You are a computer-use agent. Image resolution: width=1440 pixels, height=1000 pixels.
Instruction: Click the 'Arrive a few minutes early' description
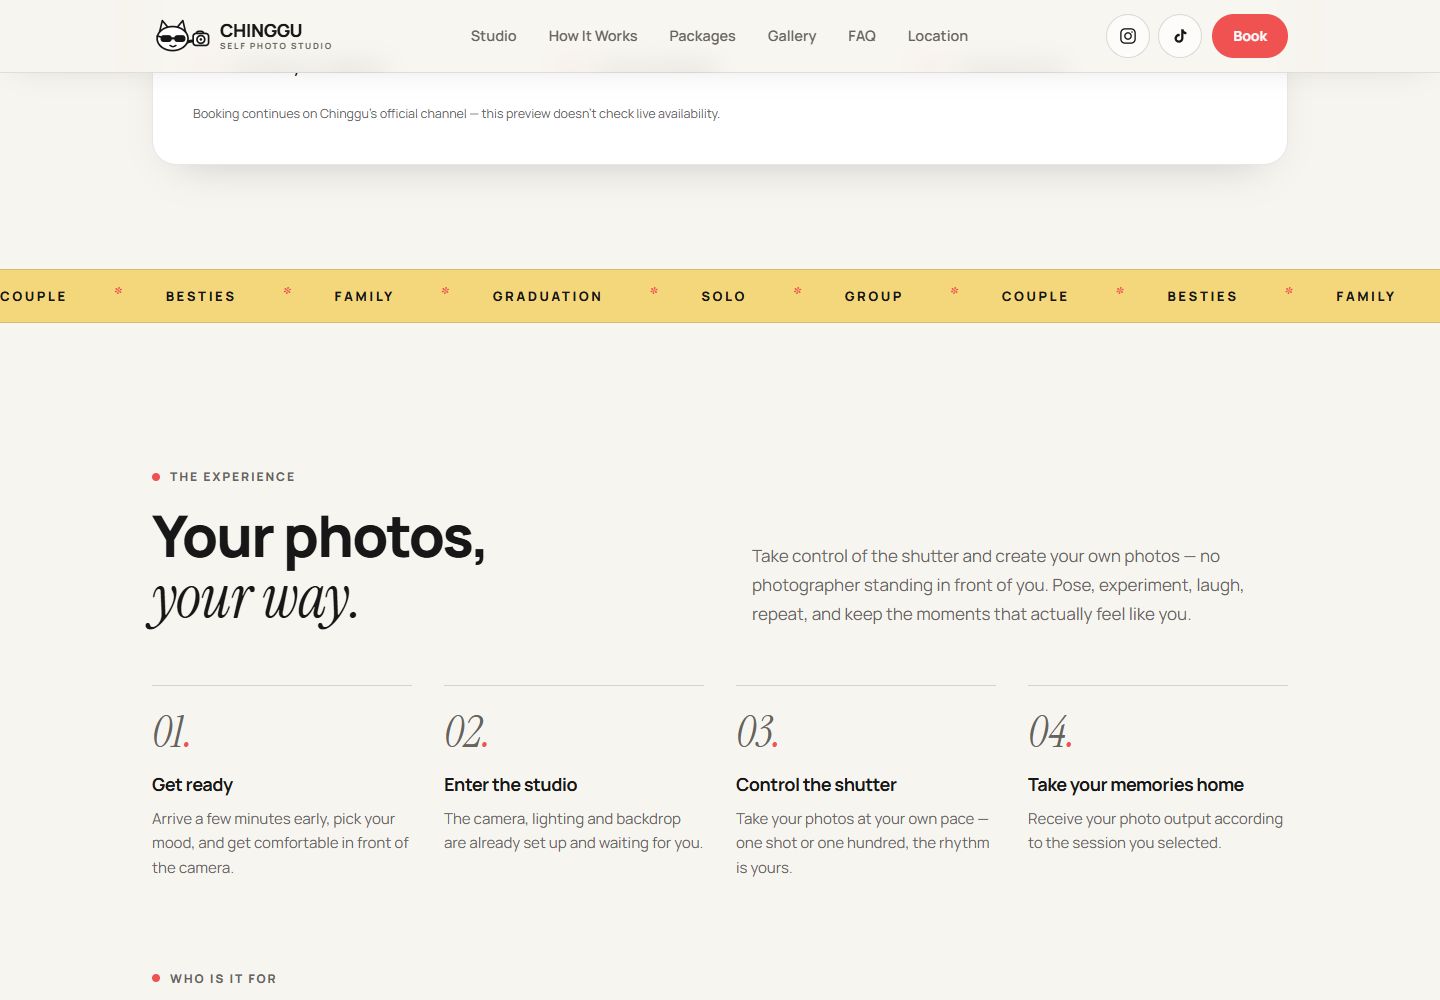[x=281, y=843]
